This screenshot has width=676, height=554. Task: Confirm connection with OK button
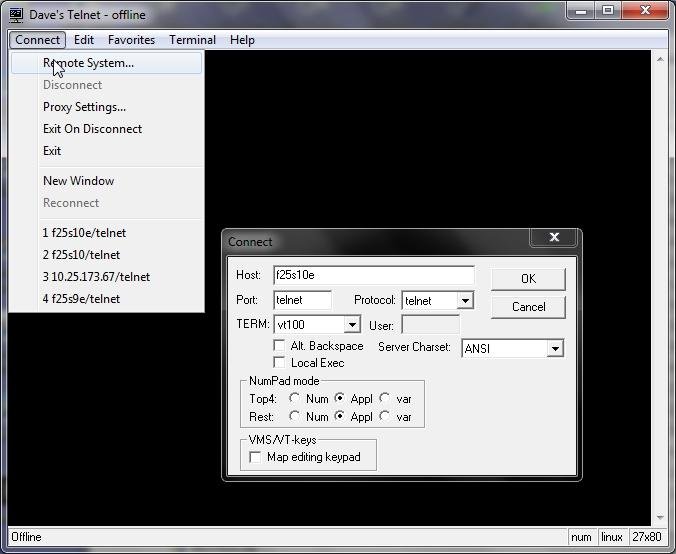point(528,279)
